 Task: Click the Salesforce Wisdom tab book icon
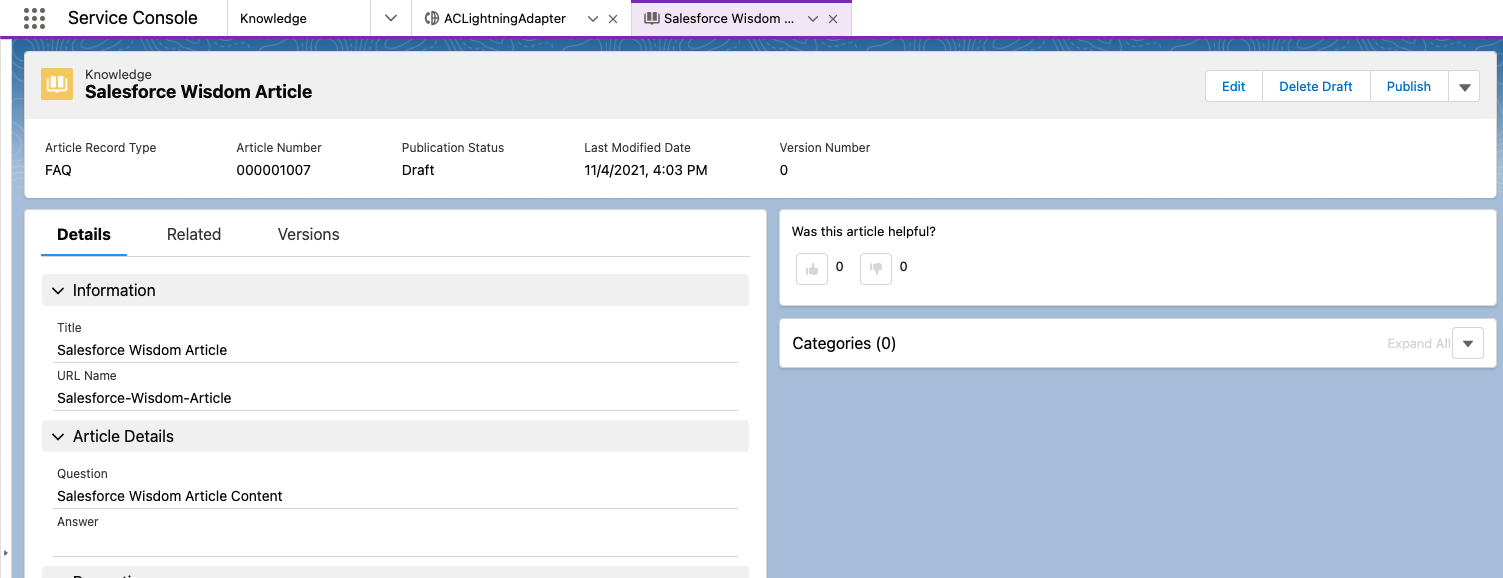[x=652, y=18]
